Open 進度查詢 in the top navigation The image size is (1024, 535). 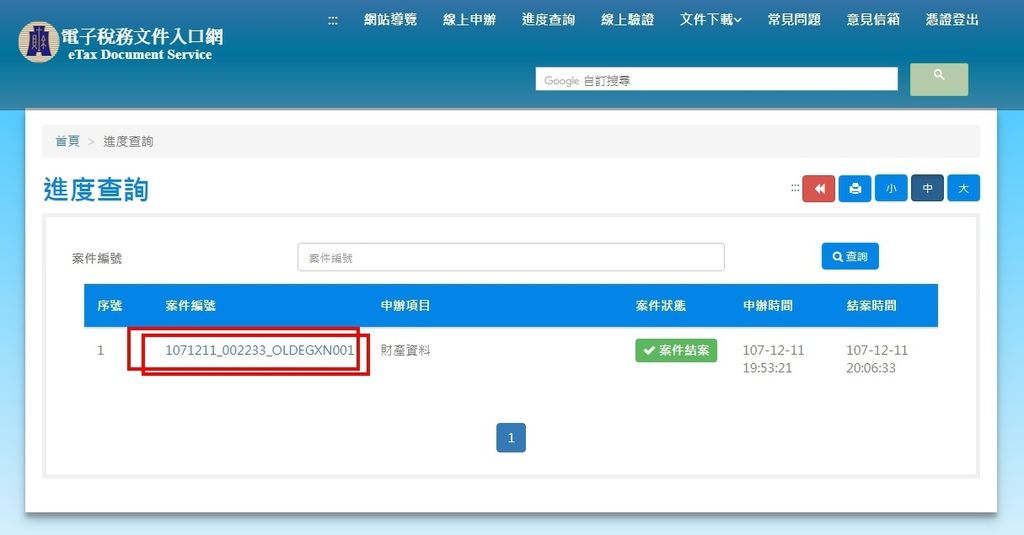click(x=549, y=20)
